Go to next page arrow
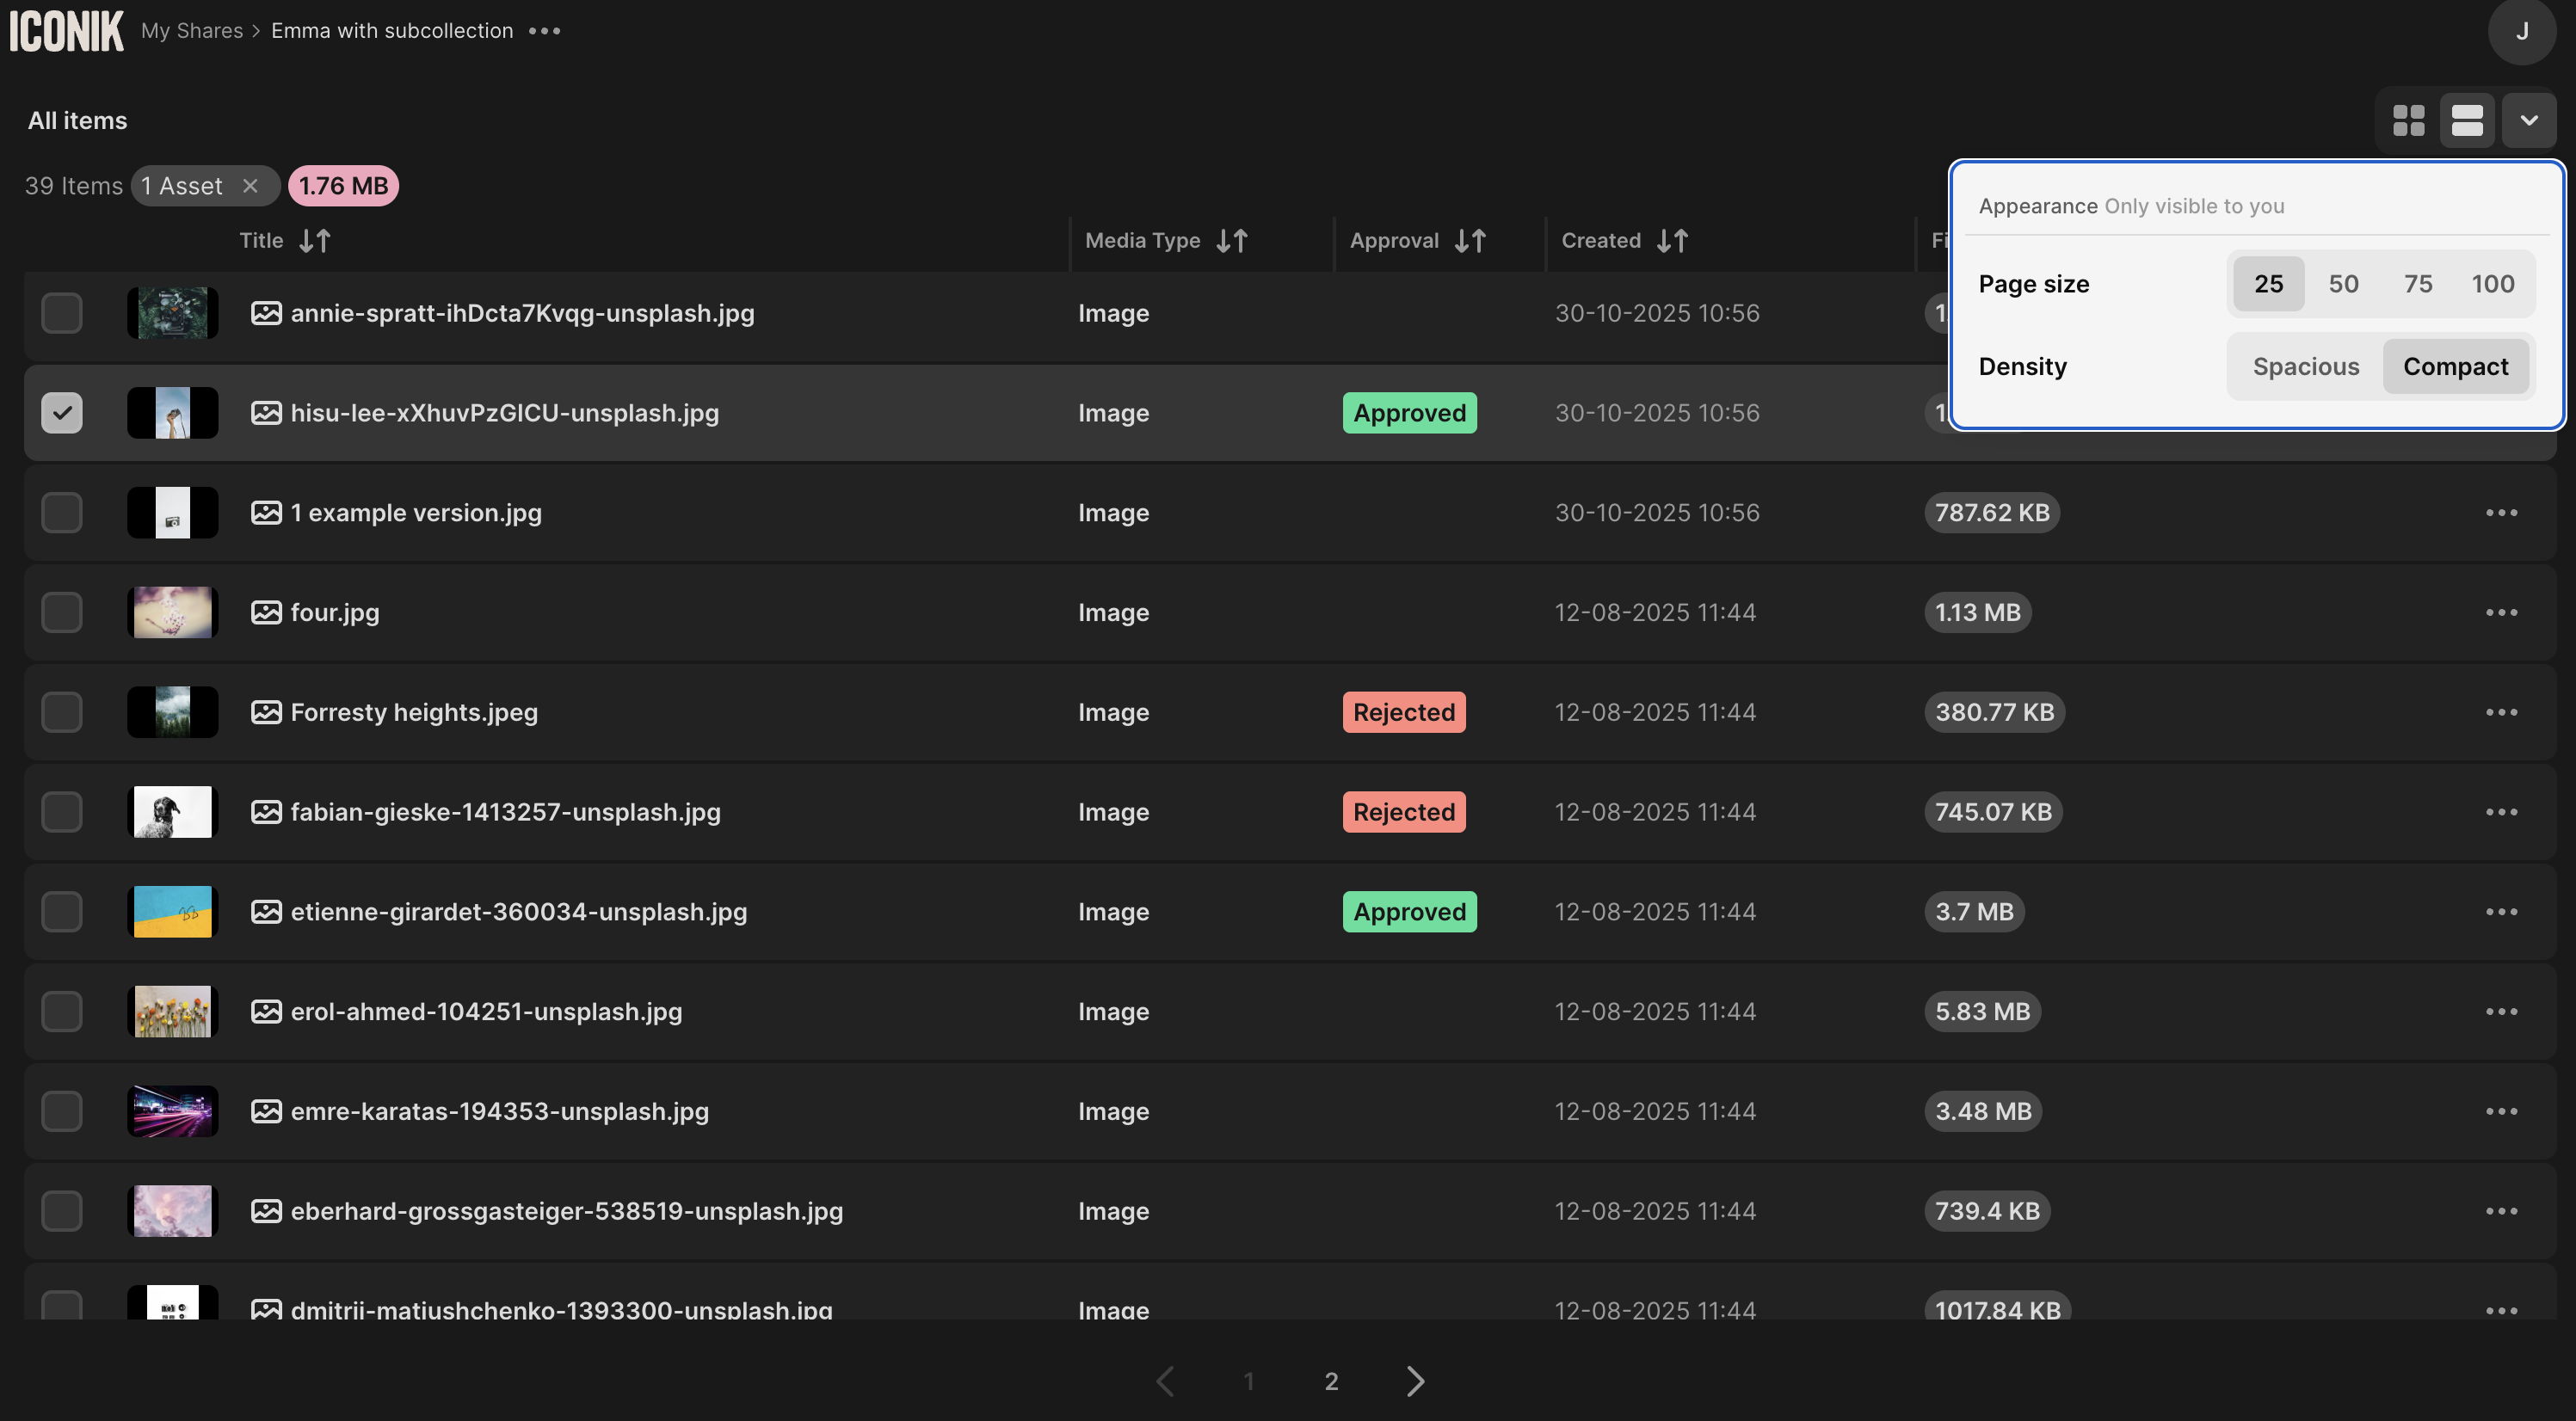 tap(1415, 1381)
